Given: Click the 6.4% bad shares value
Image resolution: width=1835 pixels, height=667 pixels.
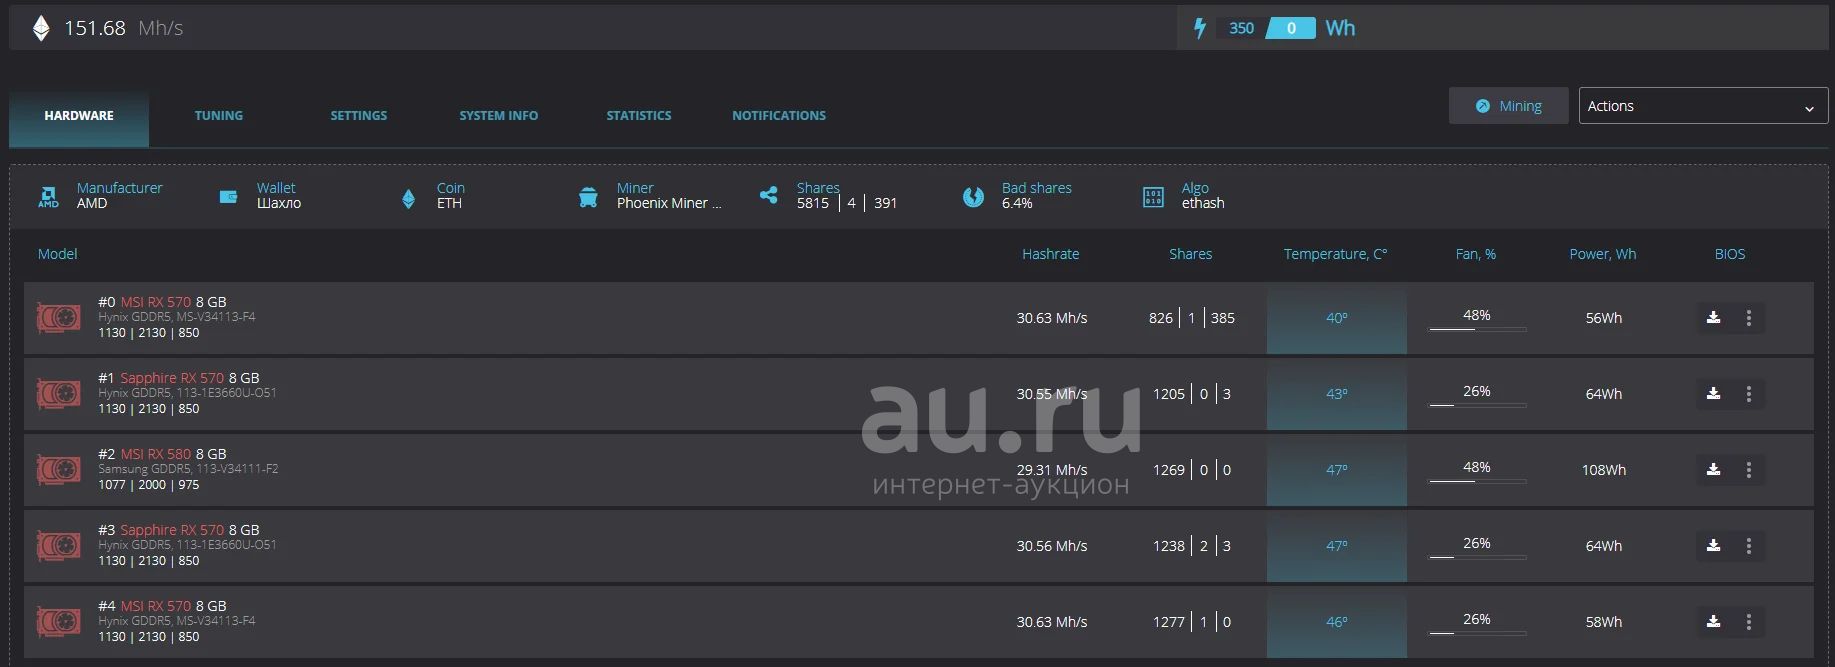Looking at the screenshot, I should coord(1017,203).
